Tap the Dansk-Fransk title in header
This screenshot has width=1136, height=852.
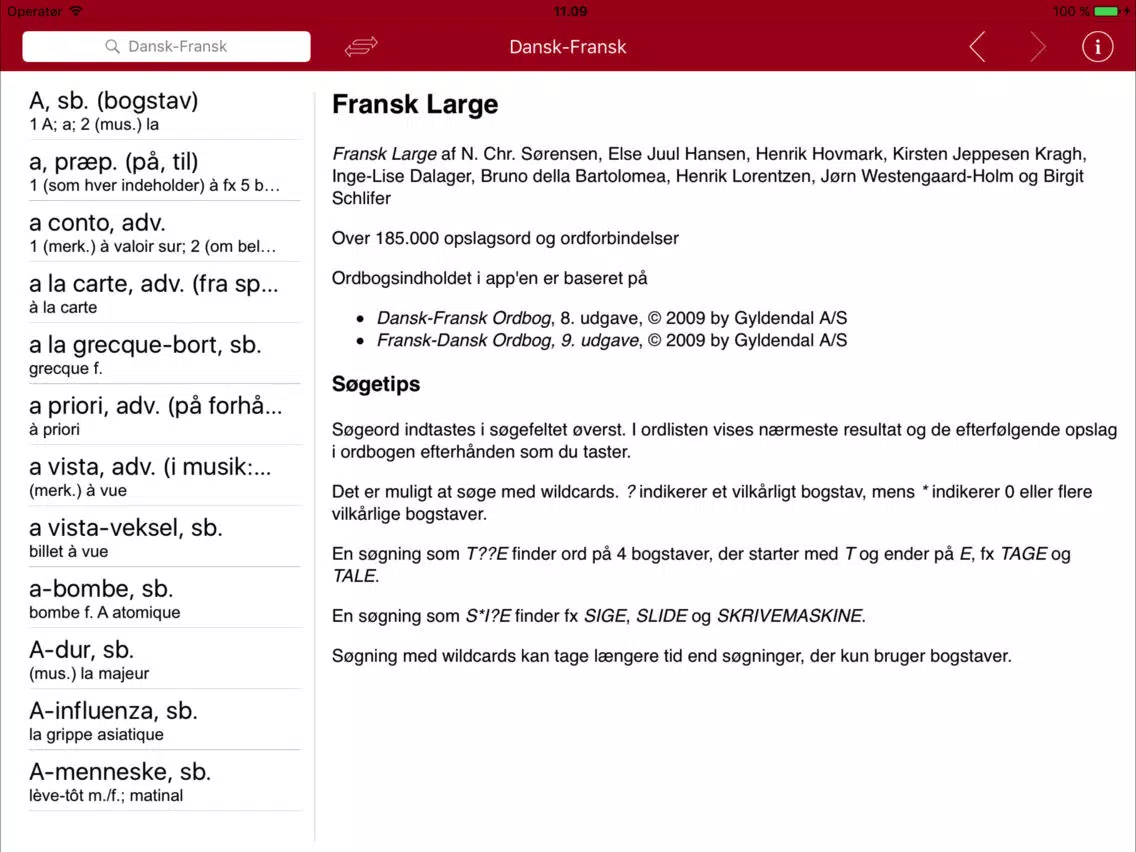567,47
